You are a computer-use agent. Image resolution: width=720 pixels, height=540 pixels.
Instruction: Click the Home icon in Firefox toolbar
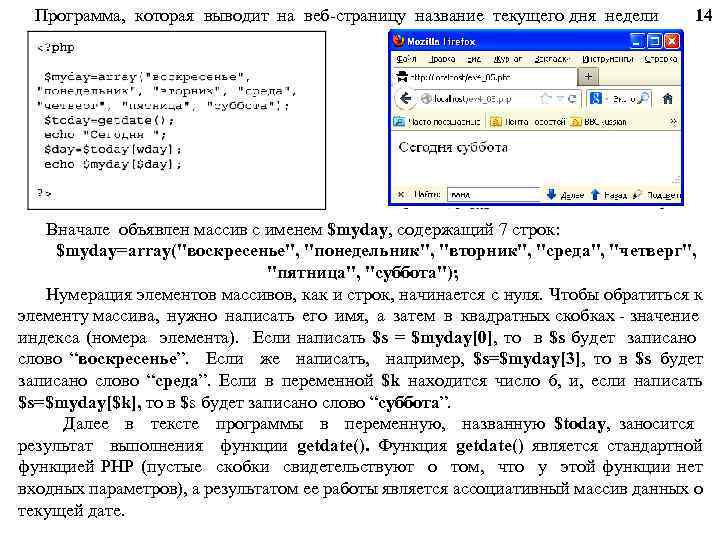668,98
